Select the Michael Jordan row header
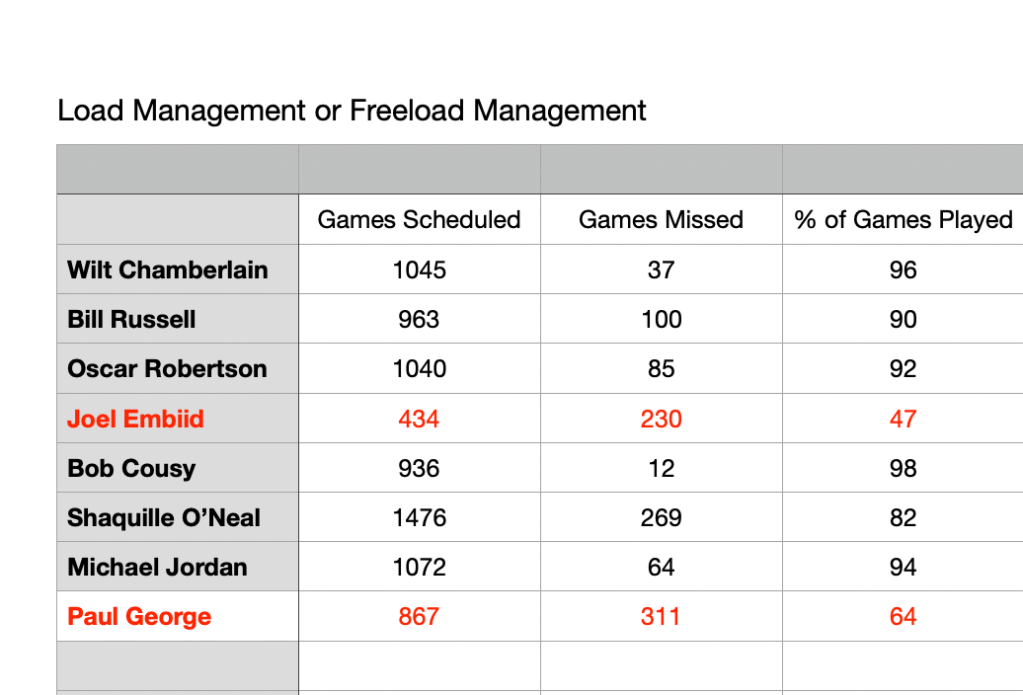 coord(157,567)
